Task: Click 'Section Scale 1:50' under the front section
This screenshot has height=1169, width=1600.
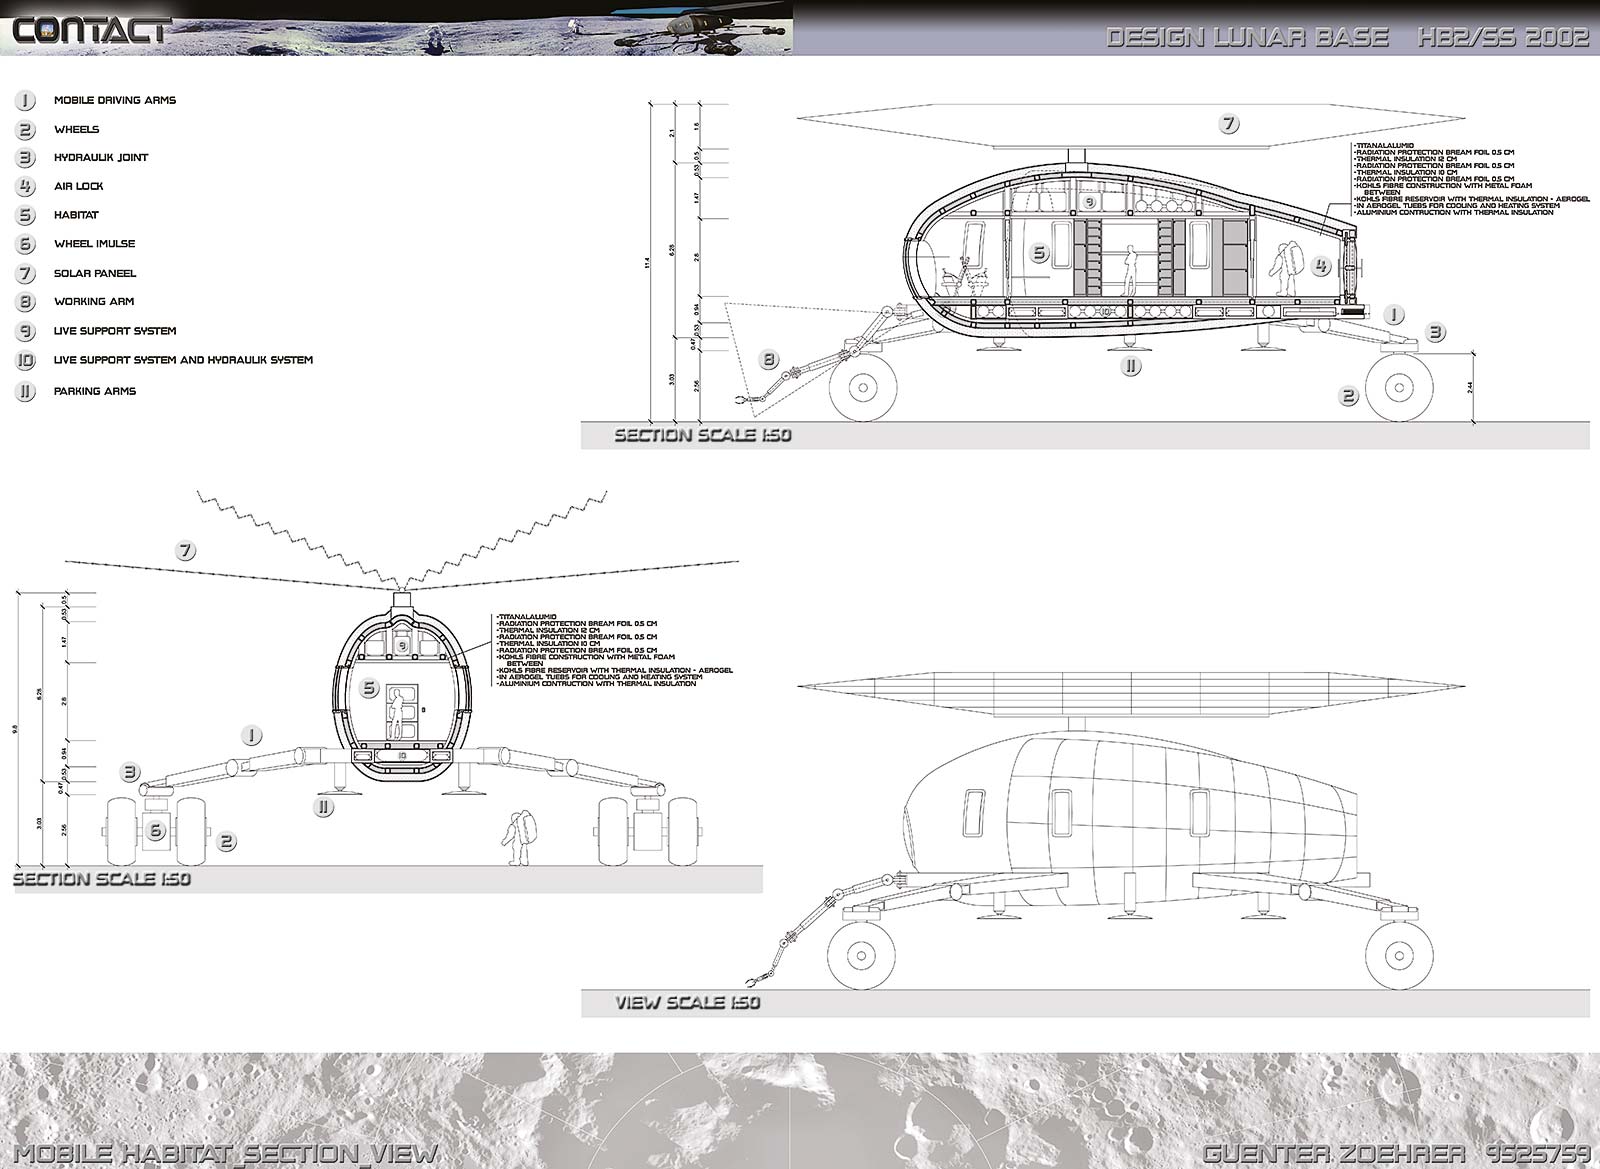Action: point(102,879)
